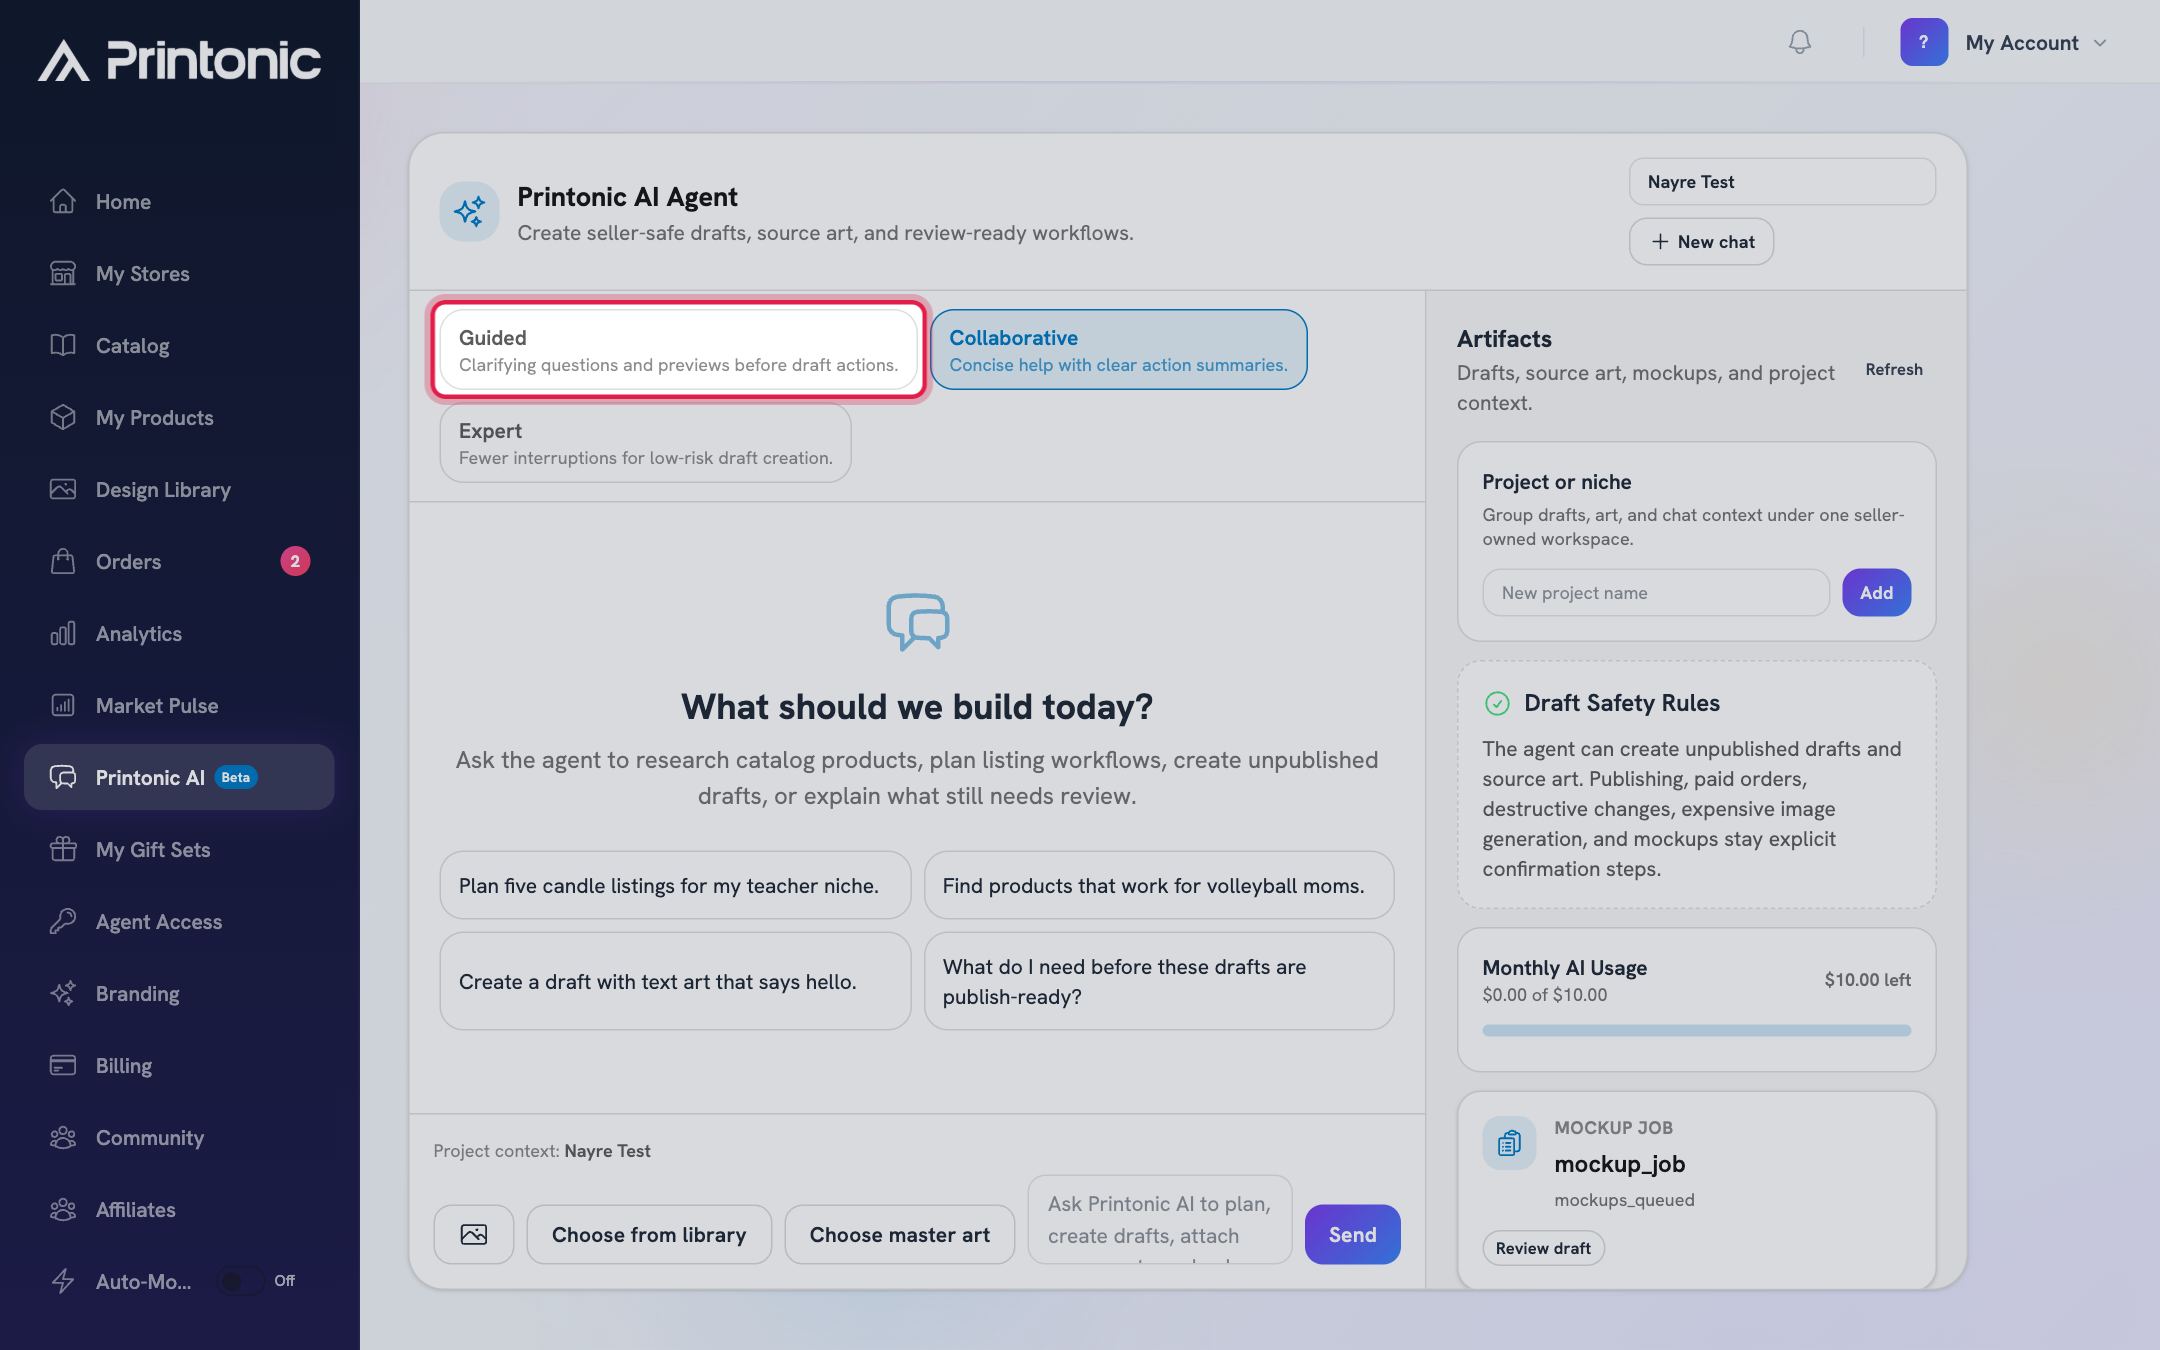Select the Guided mode option
Image resolution: width=2160 pixels, height=1350 pixels.
tap(678, 350)
